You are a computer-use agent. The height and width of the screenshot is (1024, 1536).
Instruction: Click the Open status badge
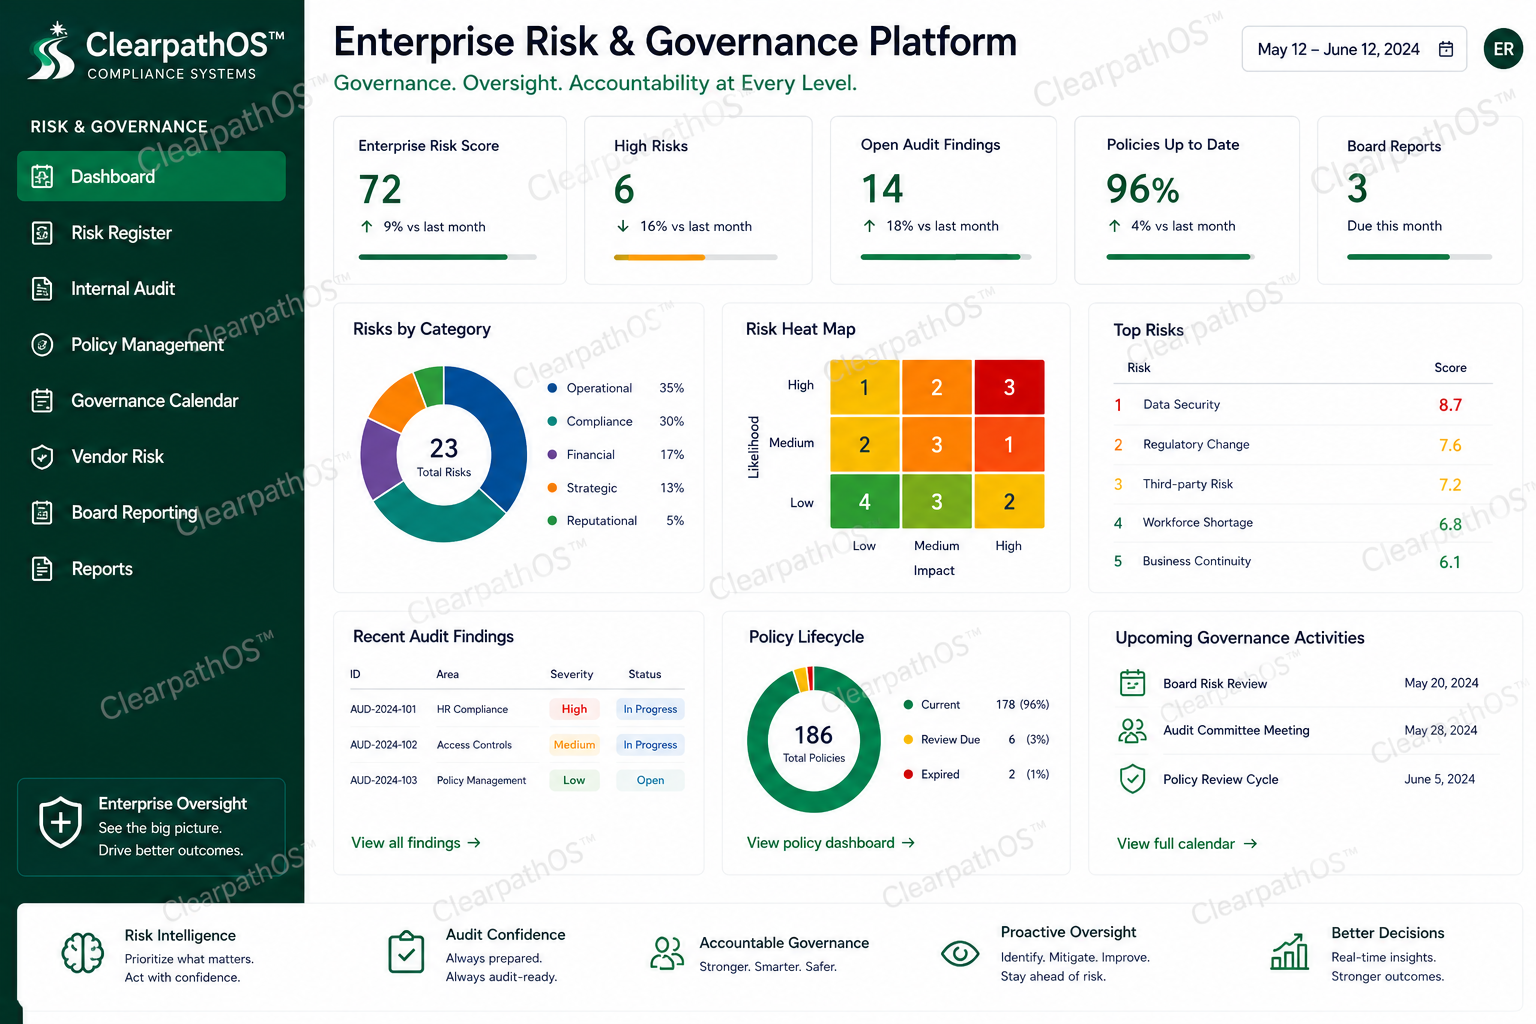650,780
